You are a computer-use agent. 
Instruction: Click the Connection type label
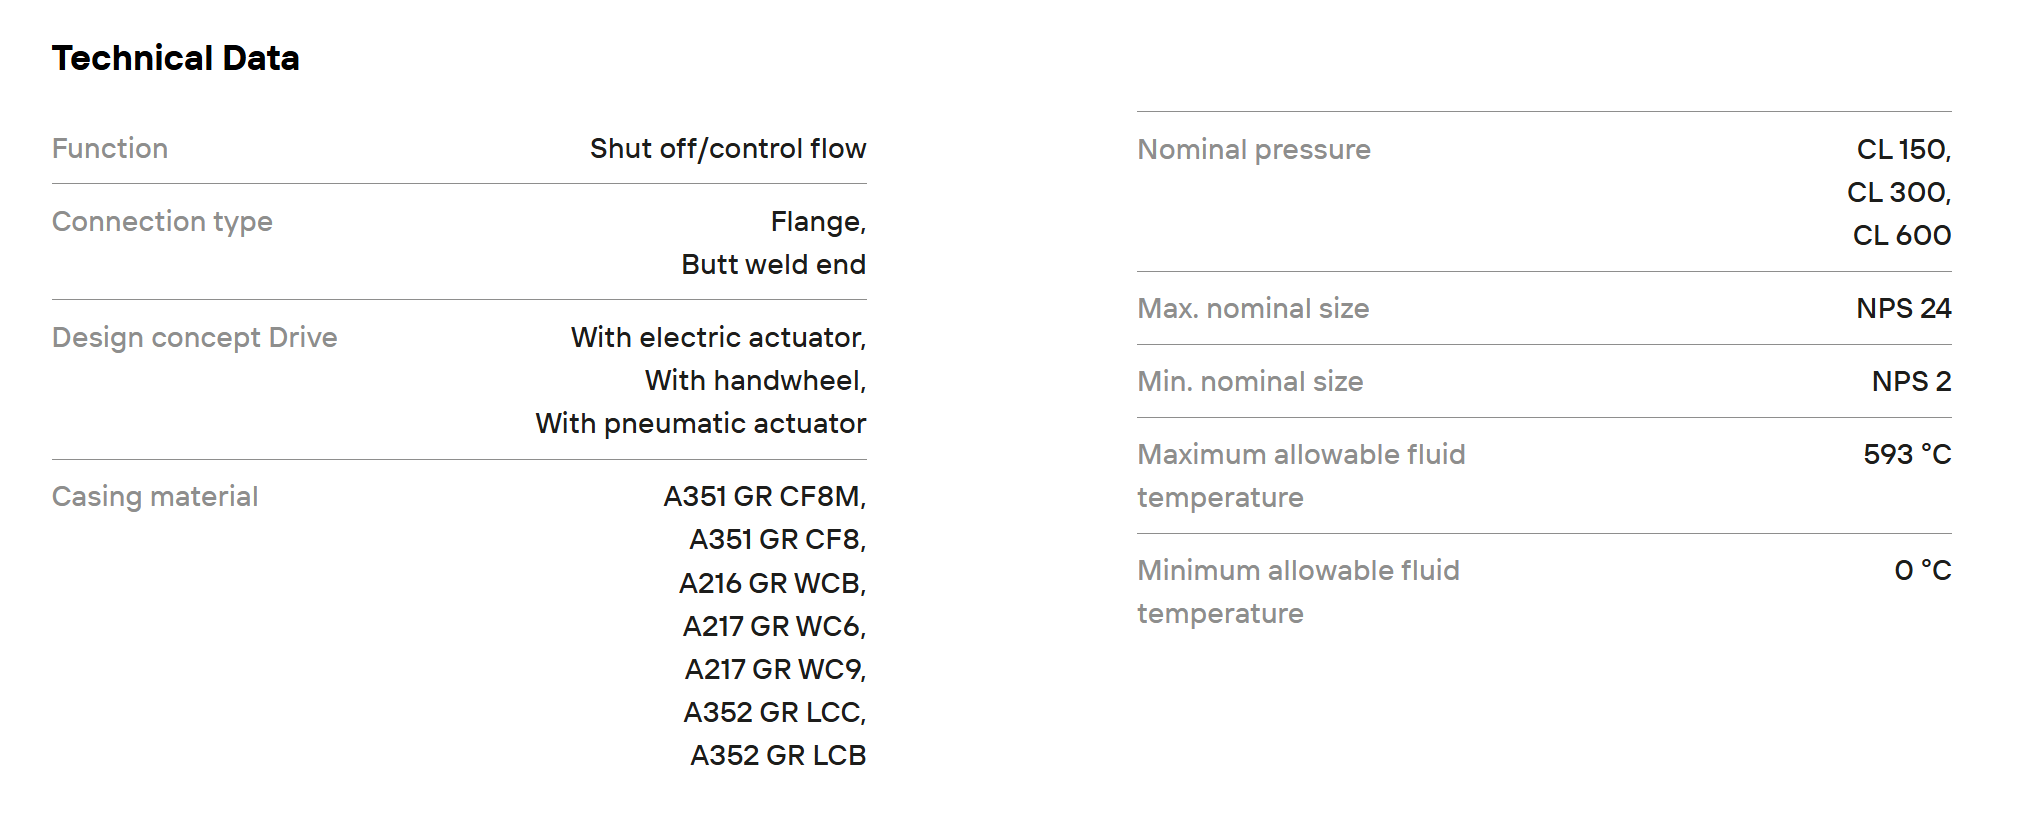(x=162, y=222)
